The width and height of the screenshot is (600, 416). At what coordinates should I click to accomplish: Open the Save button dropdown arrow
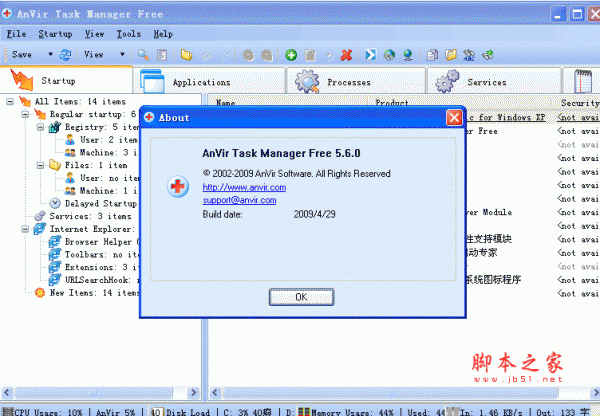point(50,54)
